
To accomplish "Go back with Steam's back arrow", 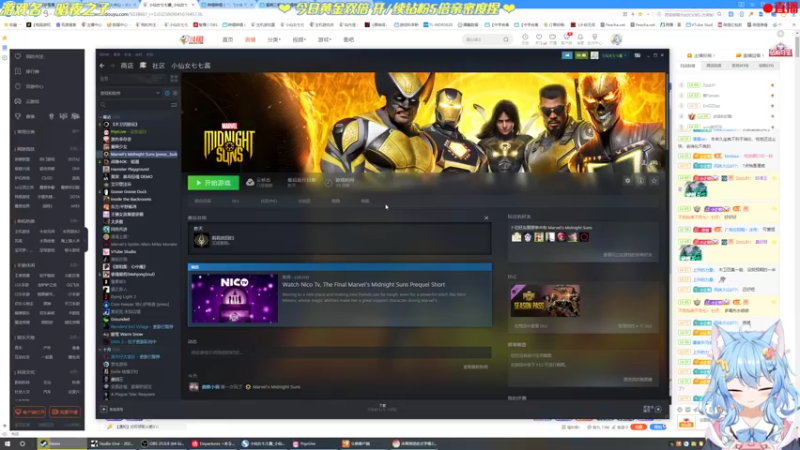I will [102, 66].
